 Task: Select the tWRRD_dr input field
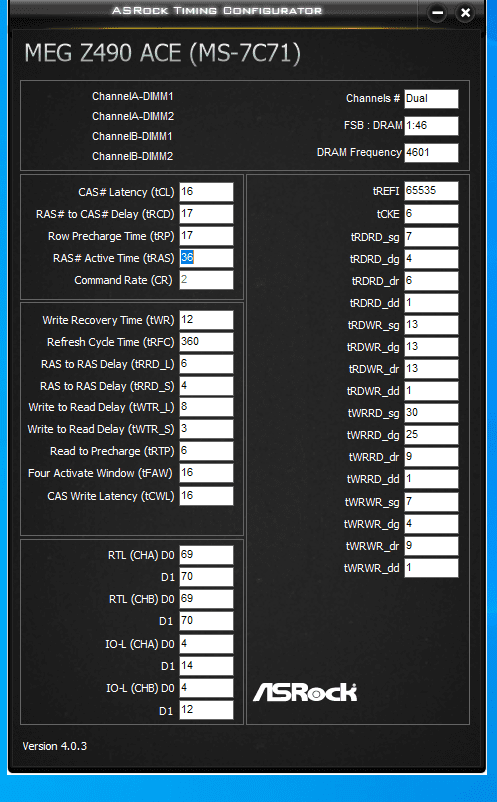coord(431,457)
